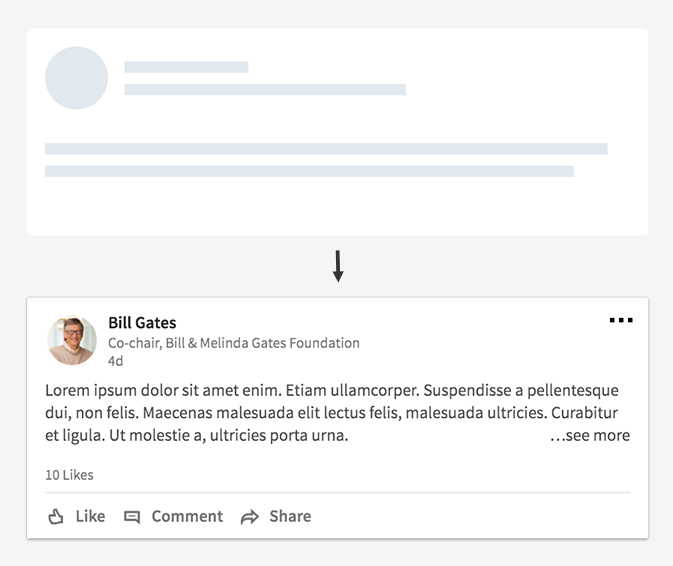View the 10 Likes count
Viewport: 673px width, 566px height.
pyautogui.click(x=69, y=475)
